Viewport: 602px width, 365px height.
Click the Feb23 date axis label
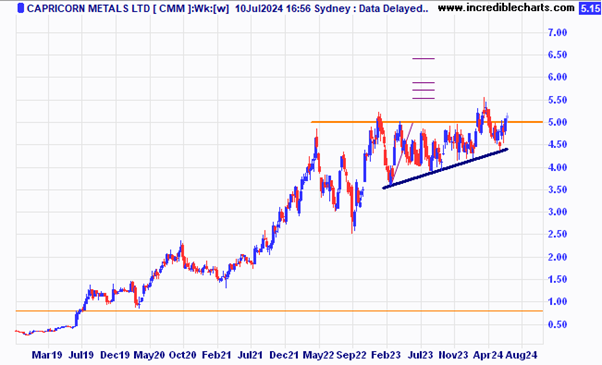point(386,355)
